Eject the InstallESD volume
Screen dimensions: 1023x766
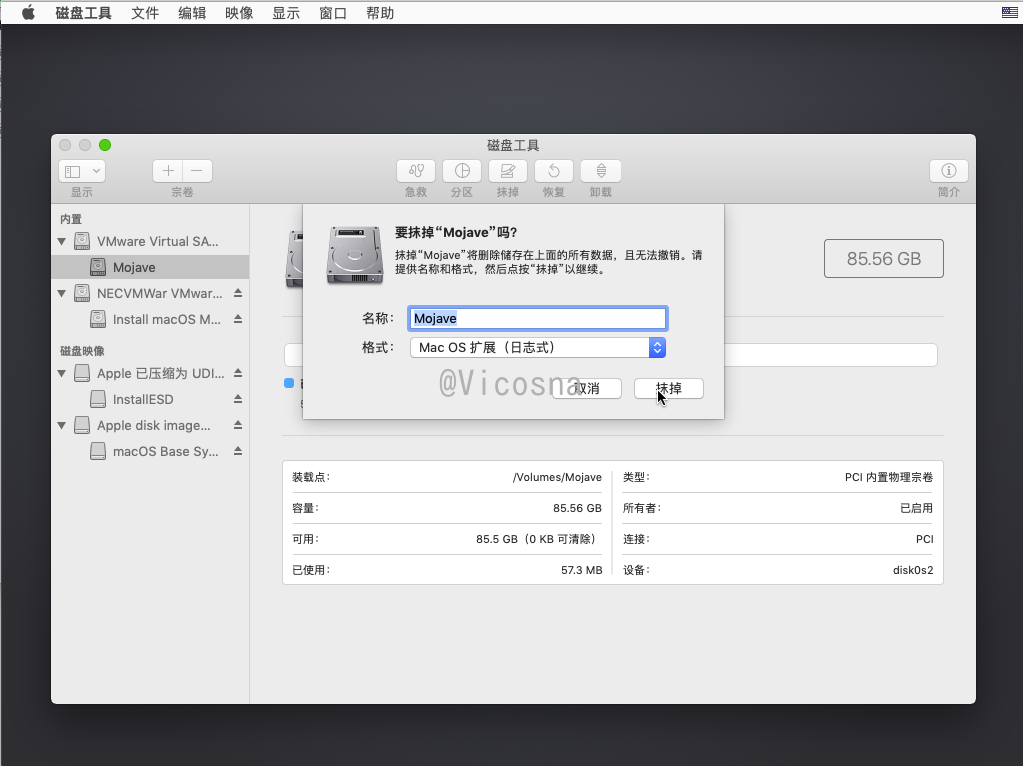[x=238, y=399]
